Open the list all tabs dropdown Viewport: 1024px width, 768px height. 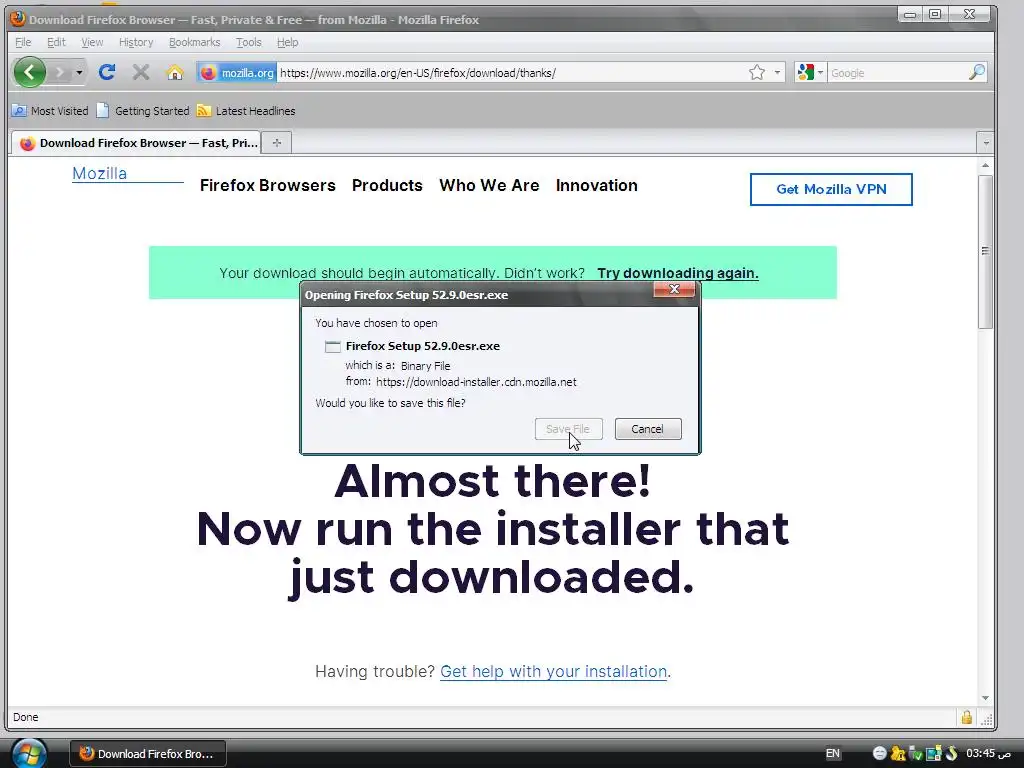point(985,142)
